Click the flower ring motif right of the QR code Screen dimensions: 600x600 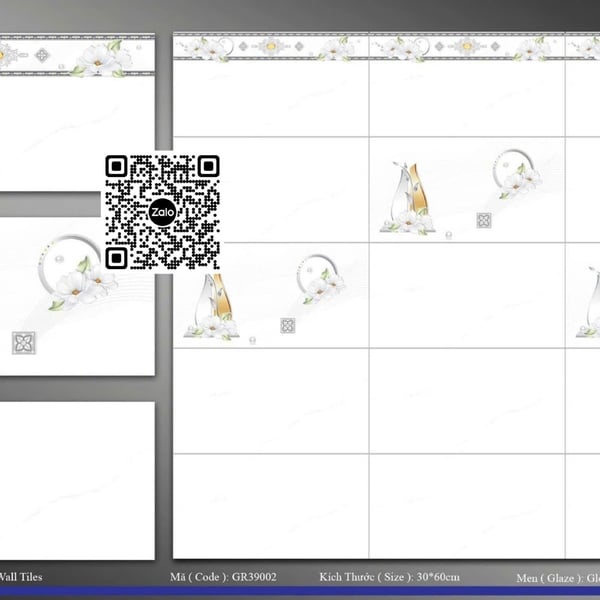[x=321, y=278]
